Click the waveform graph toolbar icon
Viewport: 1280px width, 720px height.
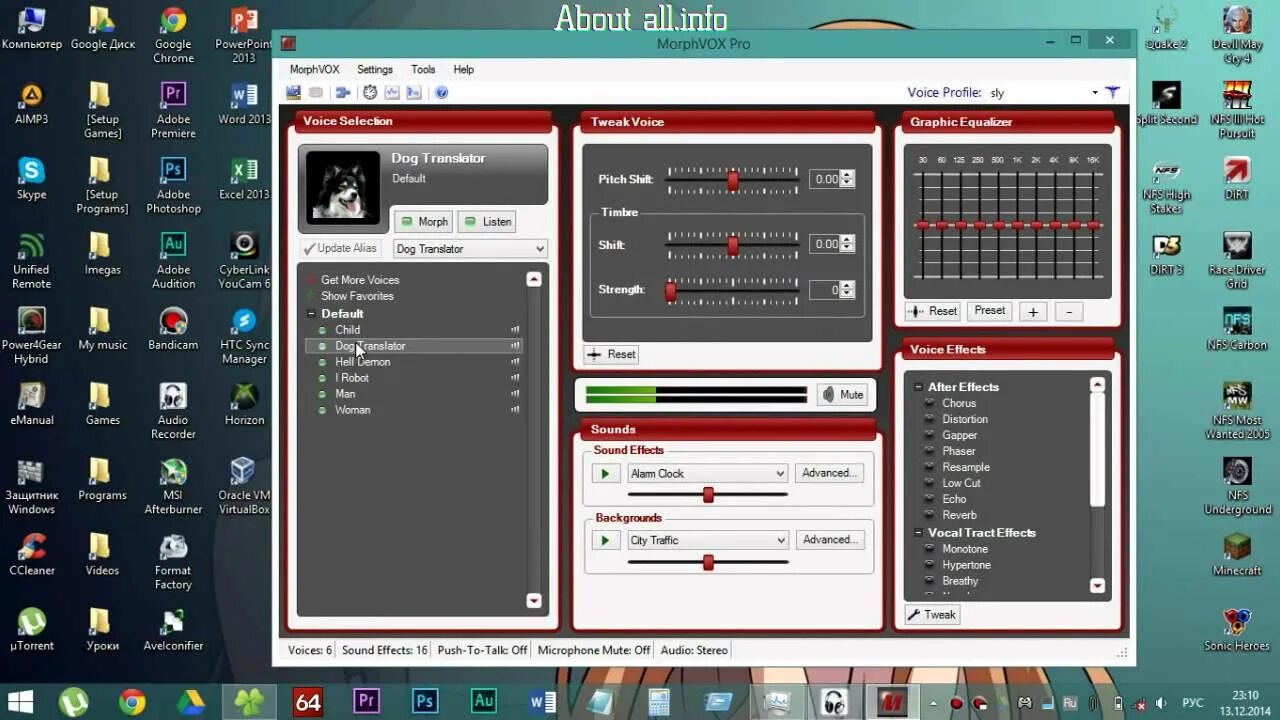point(392,92)
